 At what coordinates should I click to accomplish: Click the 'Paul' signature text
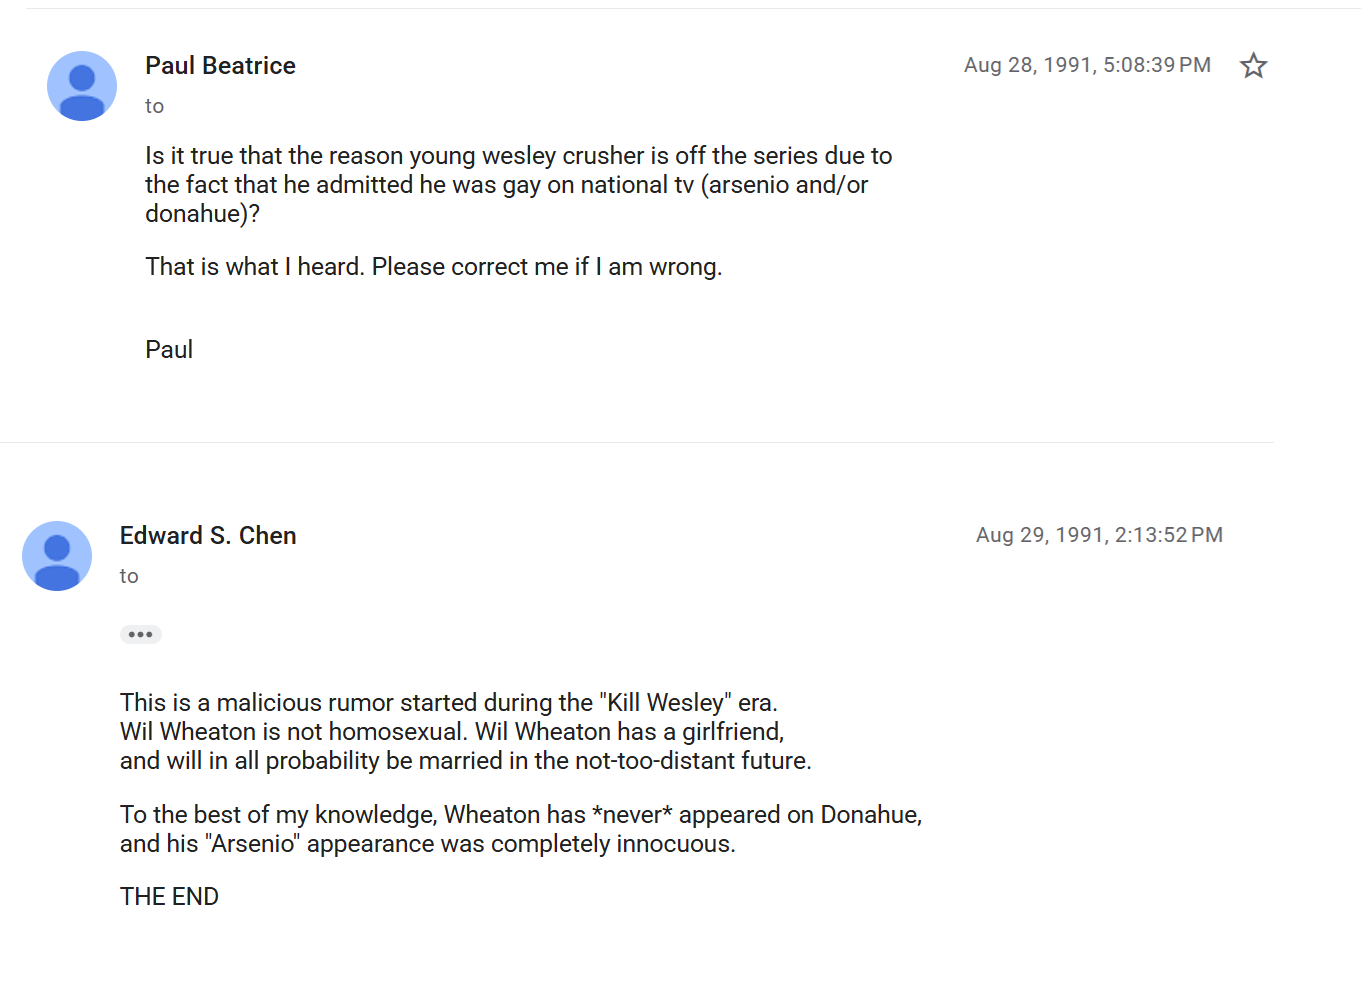coord(169,350)
